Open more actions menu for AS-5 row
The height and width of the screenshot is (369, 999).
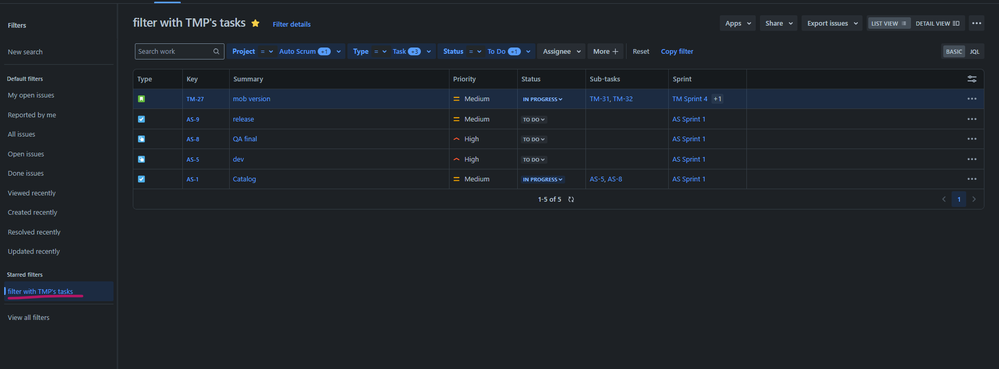pyautogui.click(x=972, y=159)
